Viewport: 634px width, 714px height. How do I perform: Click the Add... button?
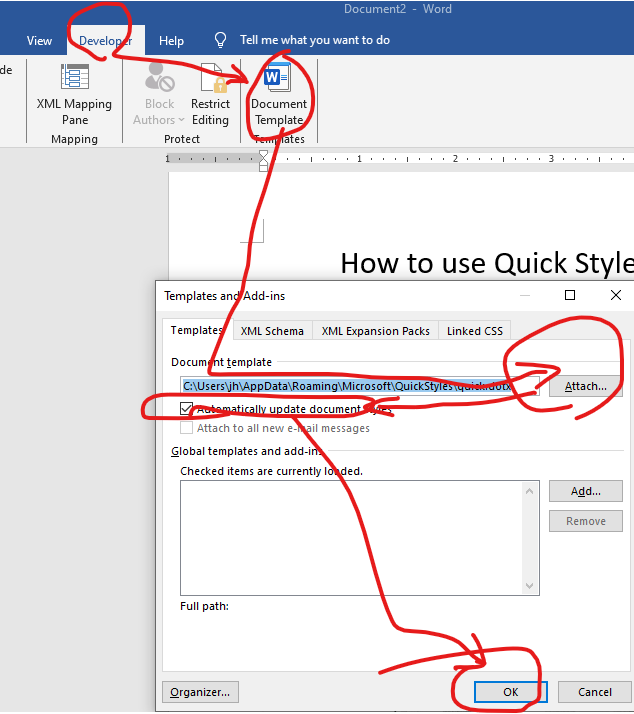pyautogui.click(x=586, y=491)
